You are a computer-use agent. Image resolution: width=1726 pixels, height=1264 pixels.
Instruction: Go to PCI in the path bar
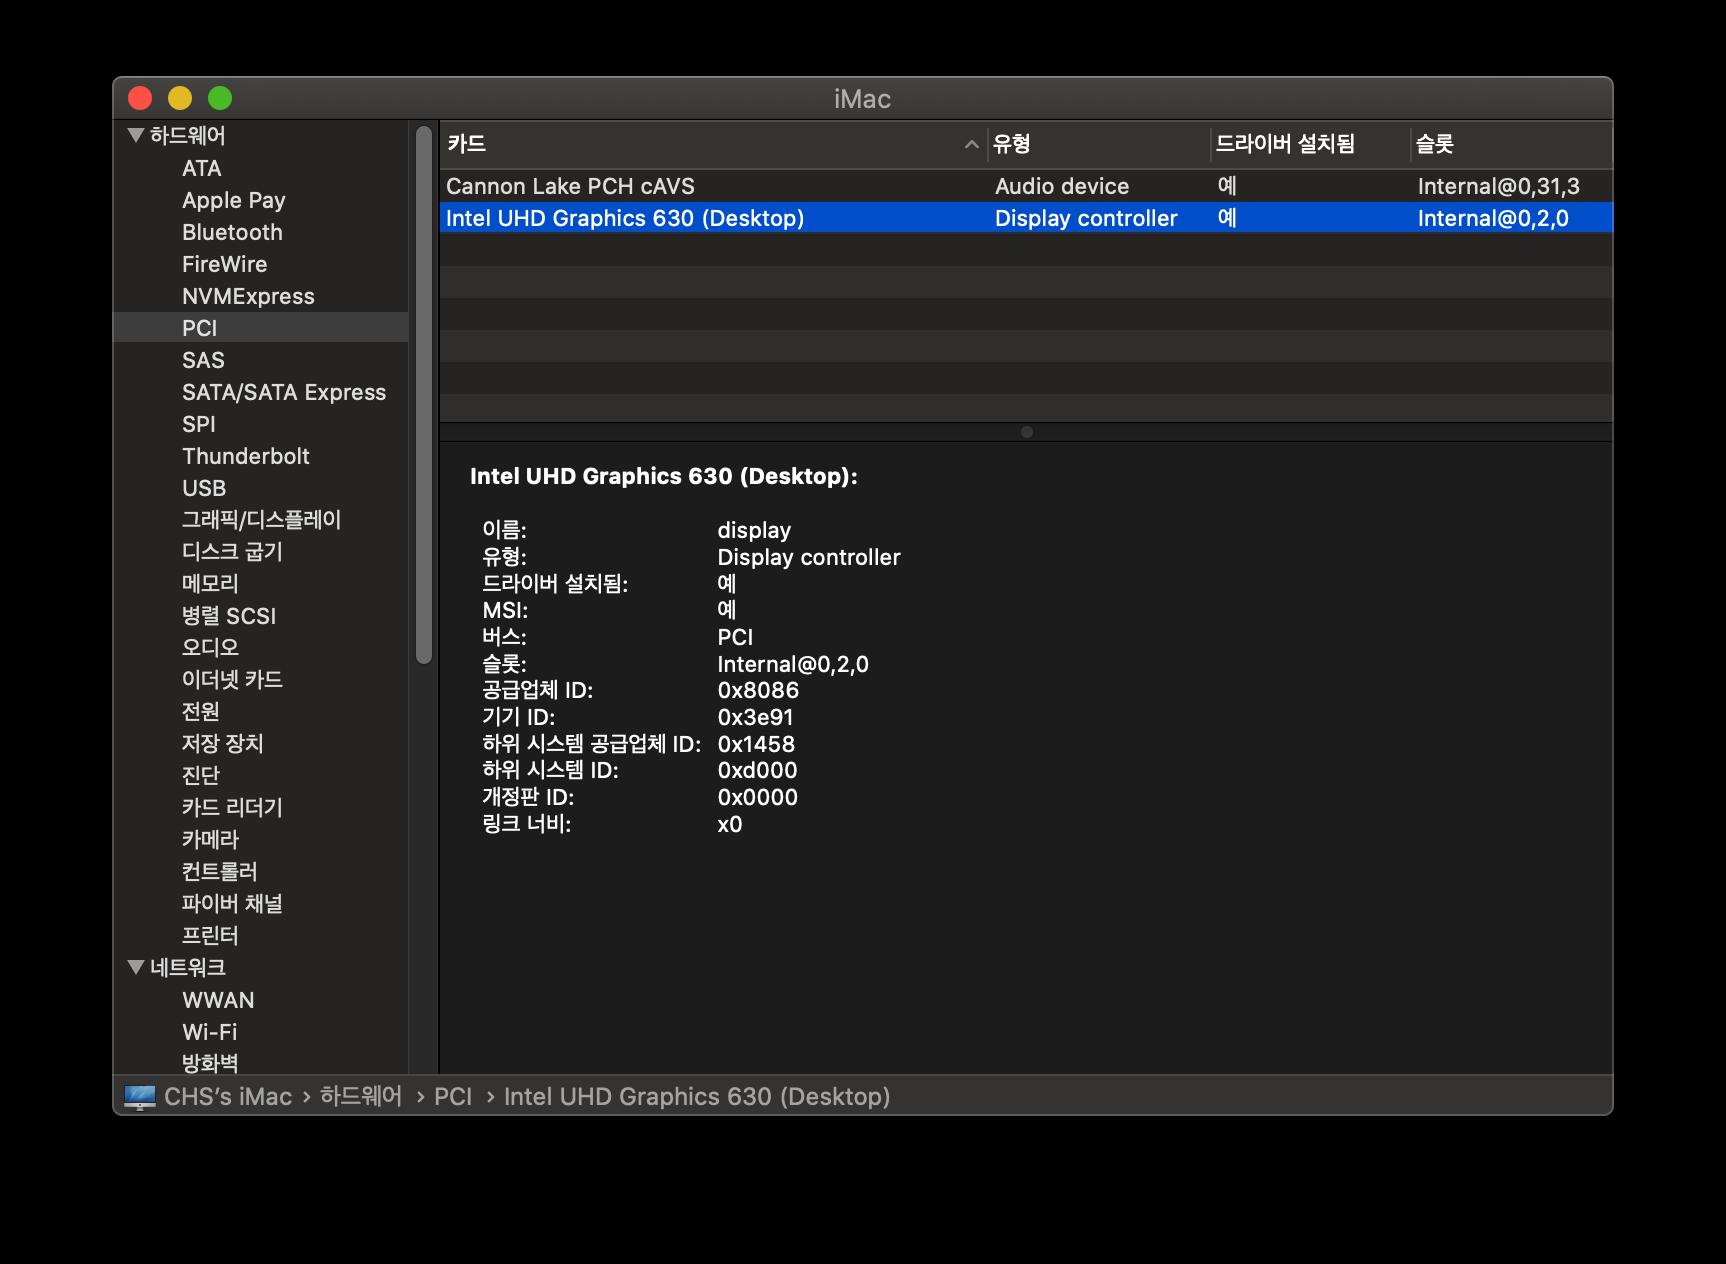(453, 1097)
